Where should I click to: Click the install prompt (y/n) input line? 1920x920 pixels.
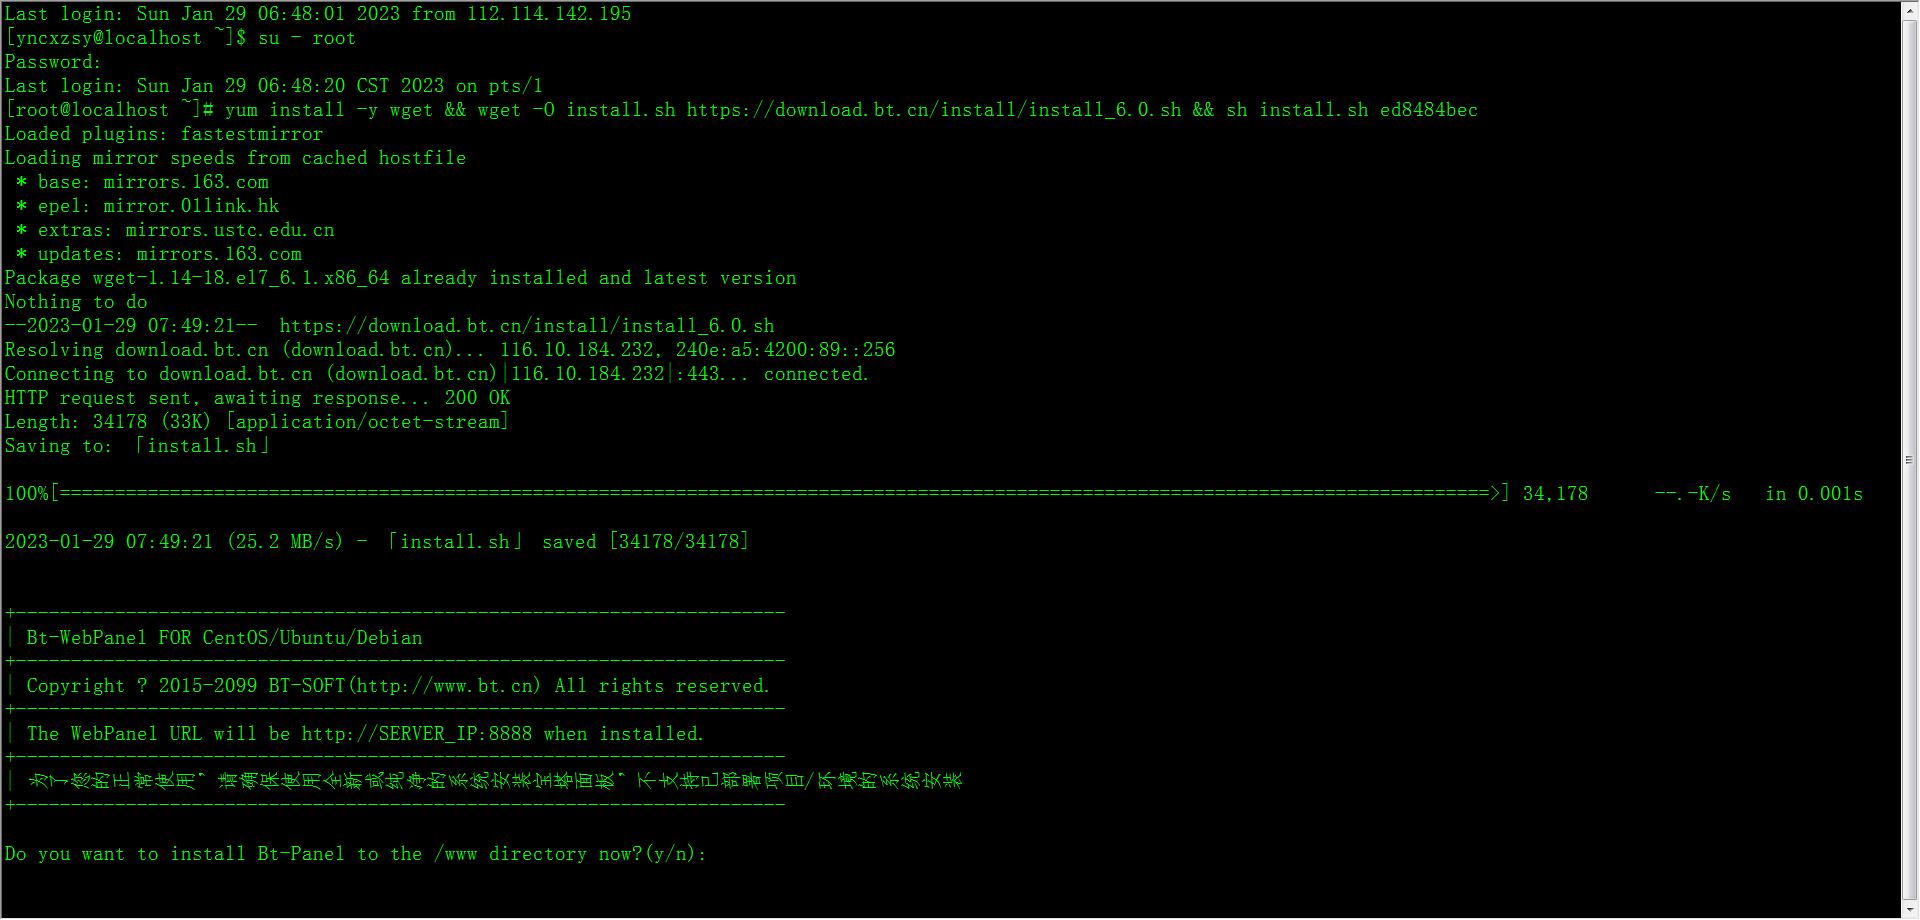[356, 854]
